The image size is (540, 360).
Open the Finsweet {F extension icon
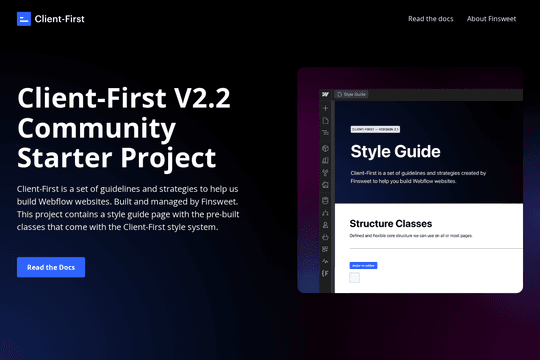(325, 274)
